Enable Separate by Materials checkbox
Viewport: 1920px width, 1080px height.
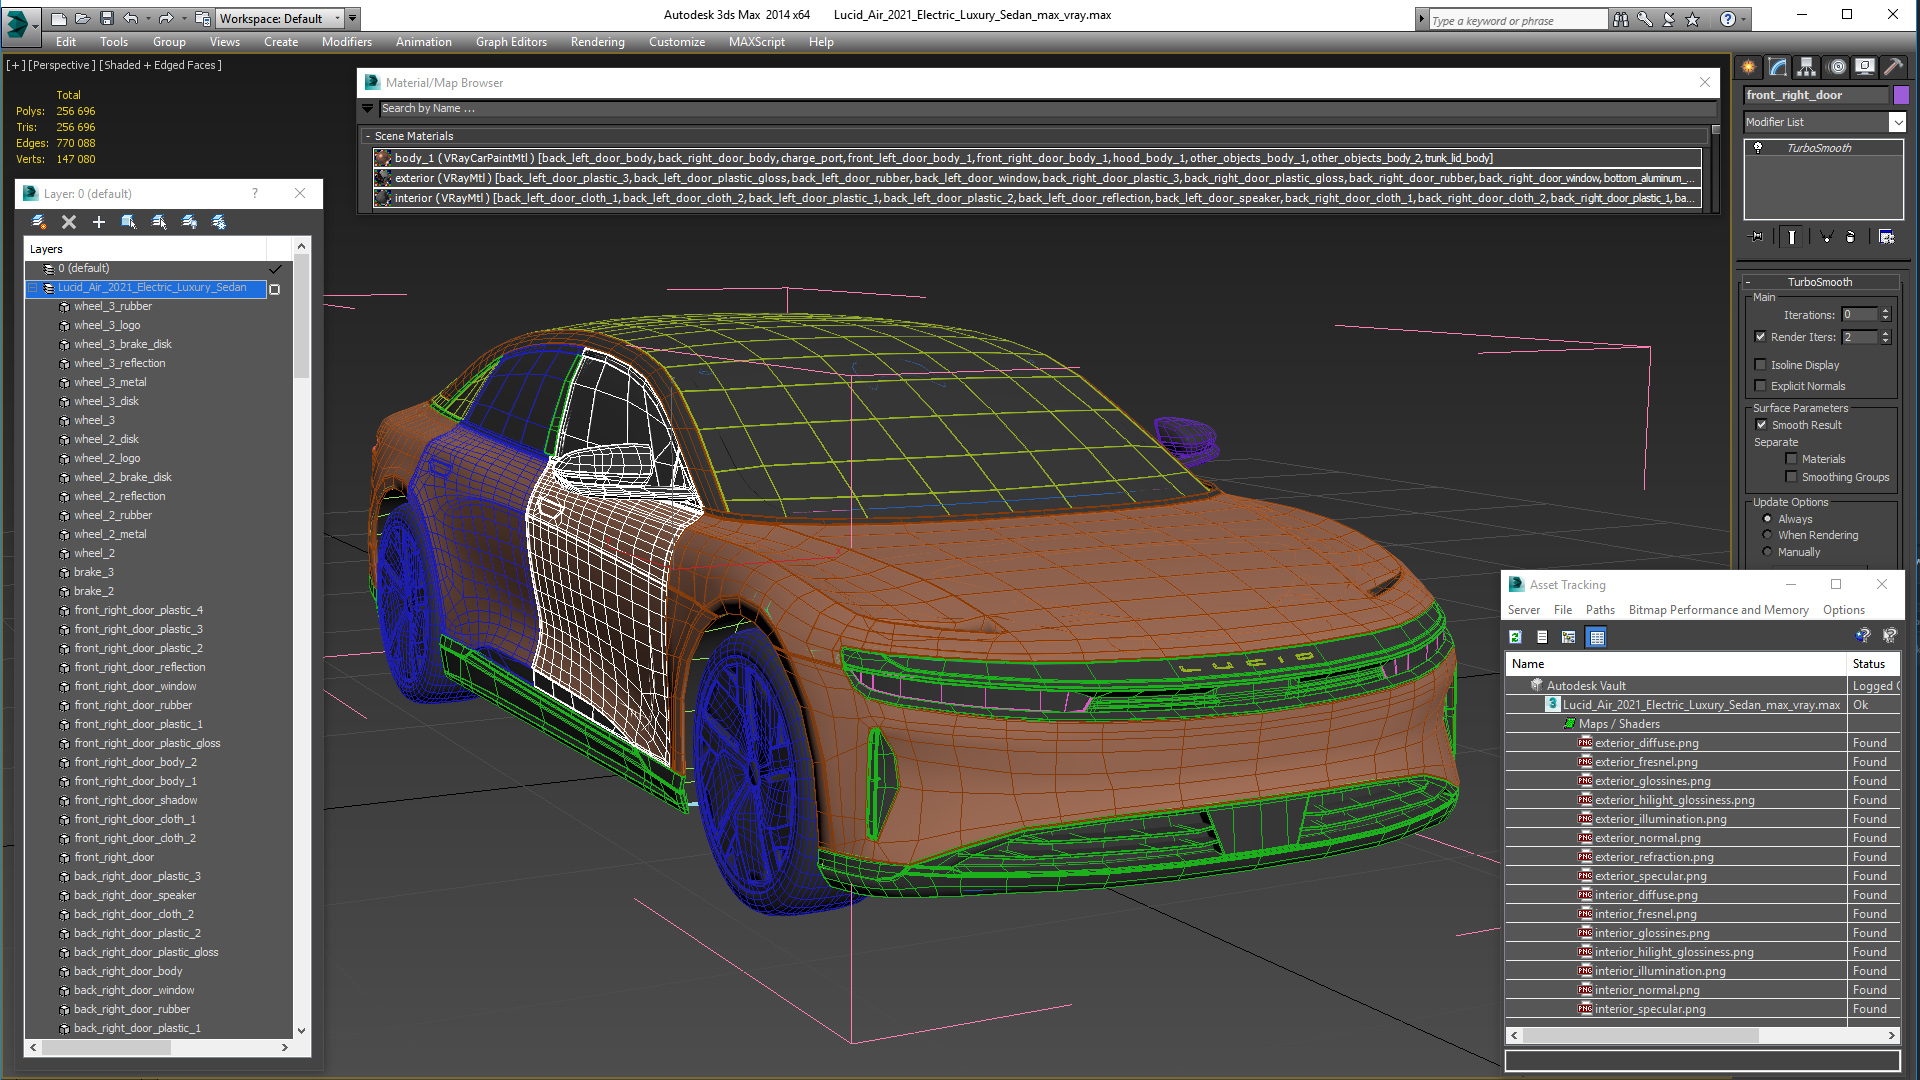[1792, 459]
